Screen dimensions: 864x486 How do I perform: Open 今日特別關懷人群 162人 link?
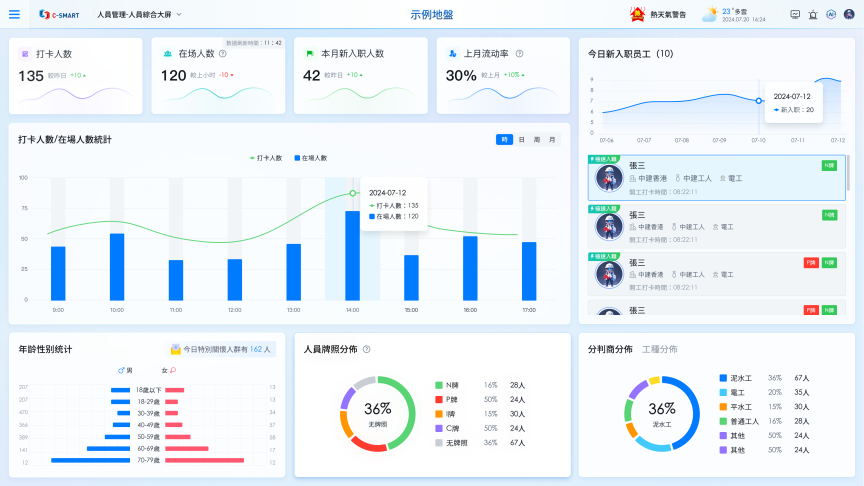tap(221, 350)
